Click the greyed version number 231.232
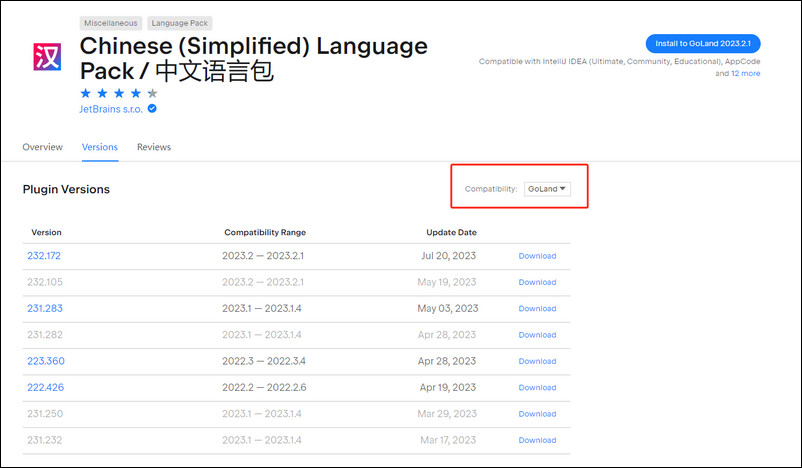This screenshot has width=802, height=468. pos(45,440)
